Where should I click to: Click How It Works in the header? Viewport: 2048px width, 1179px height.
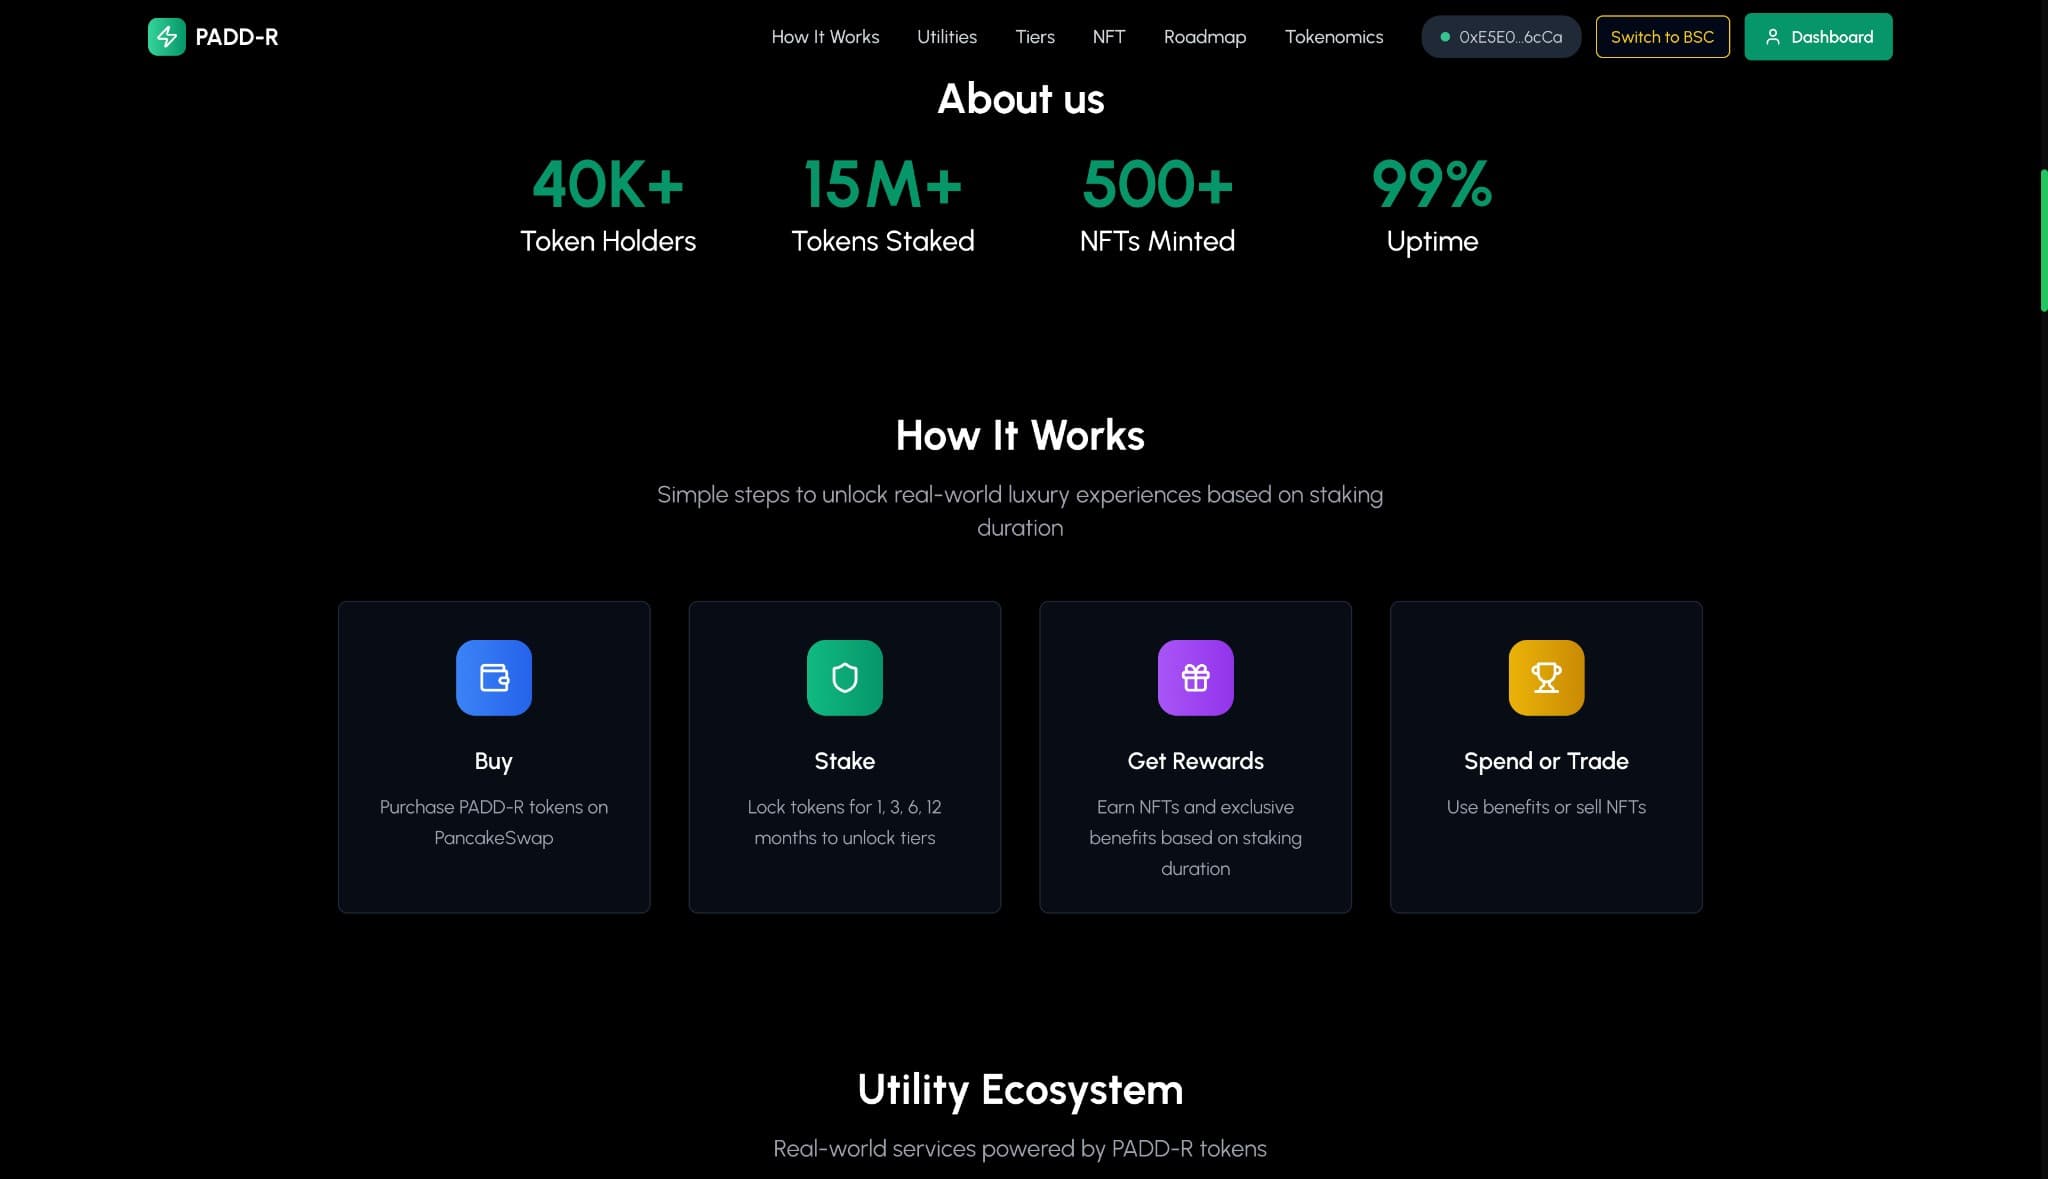pos(825,37)
